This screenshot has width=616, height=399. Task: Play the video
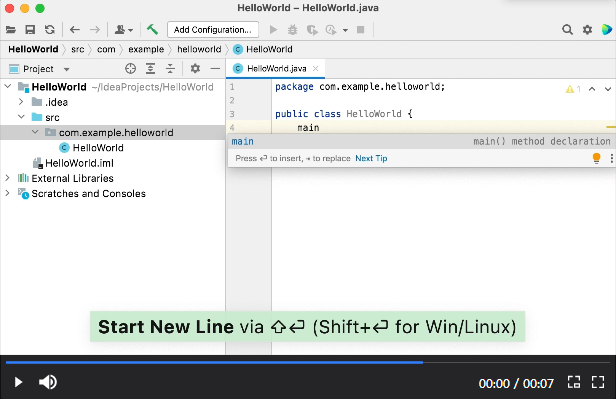coord(18,382)
